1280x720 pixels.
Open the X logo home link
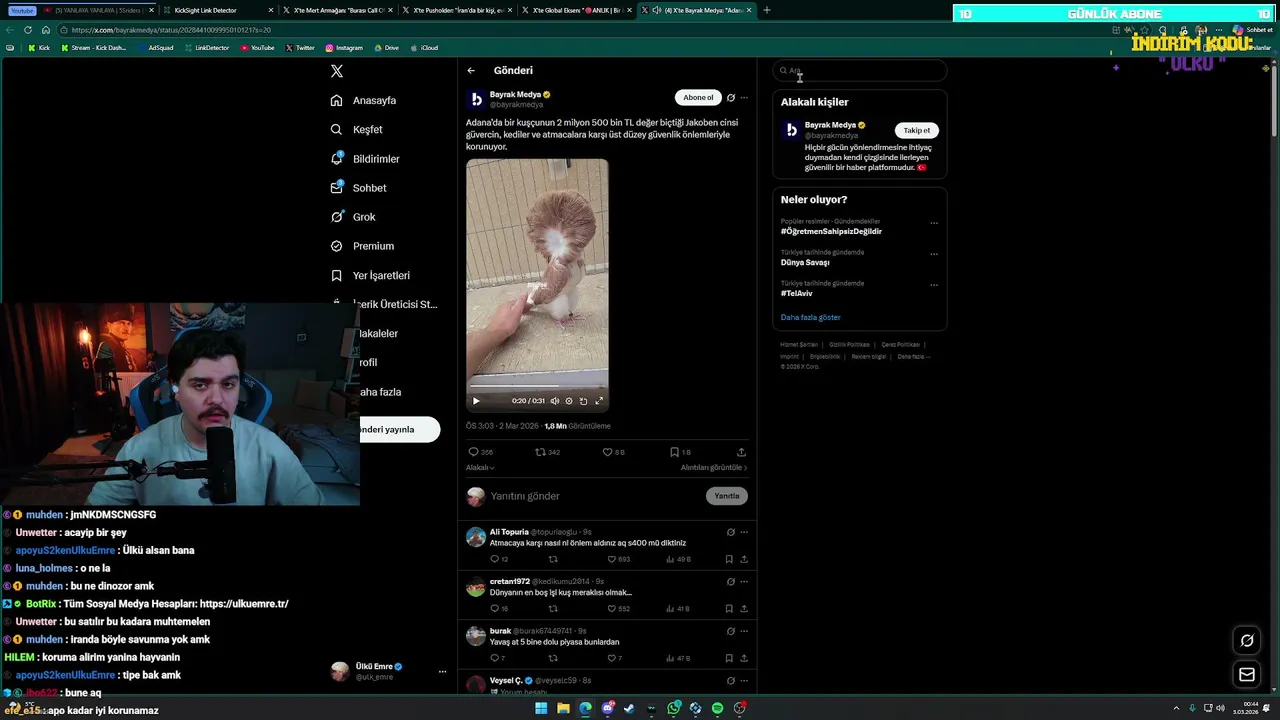337,71
